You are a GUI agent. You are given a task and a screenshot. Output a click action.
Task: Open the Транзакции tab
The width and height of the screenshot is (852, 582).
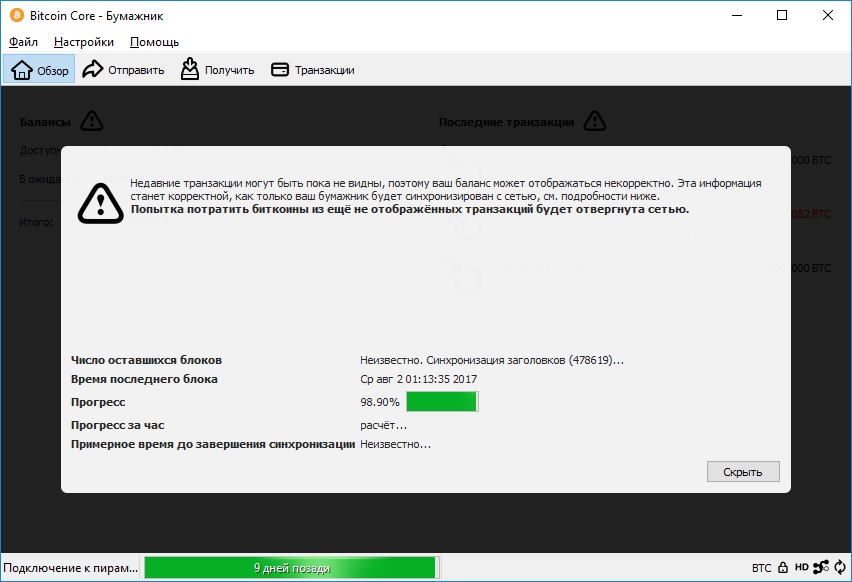coord(312,70)
